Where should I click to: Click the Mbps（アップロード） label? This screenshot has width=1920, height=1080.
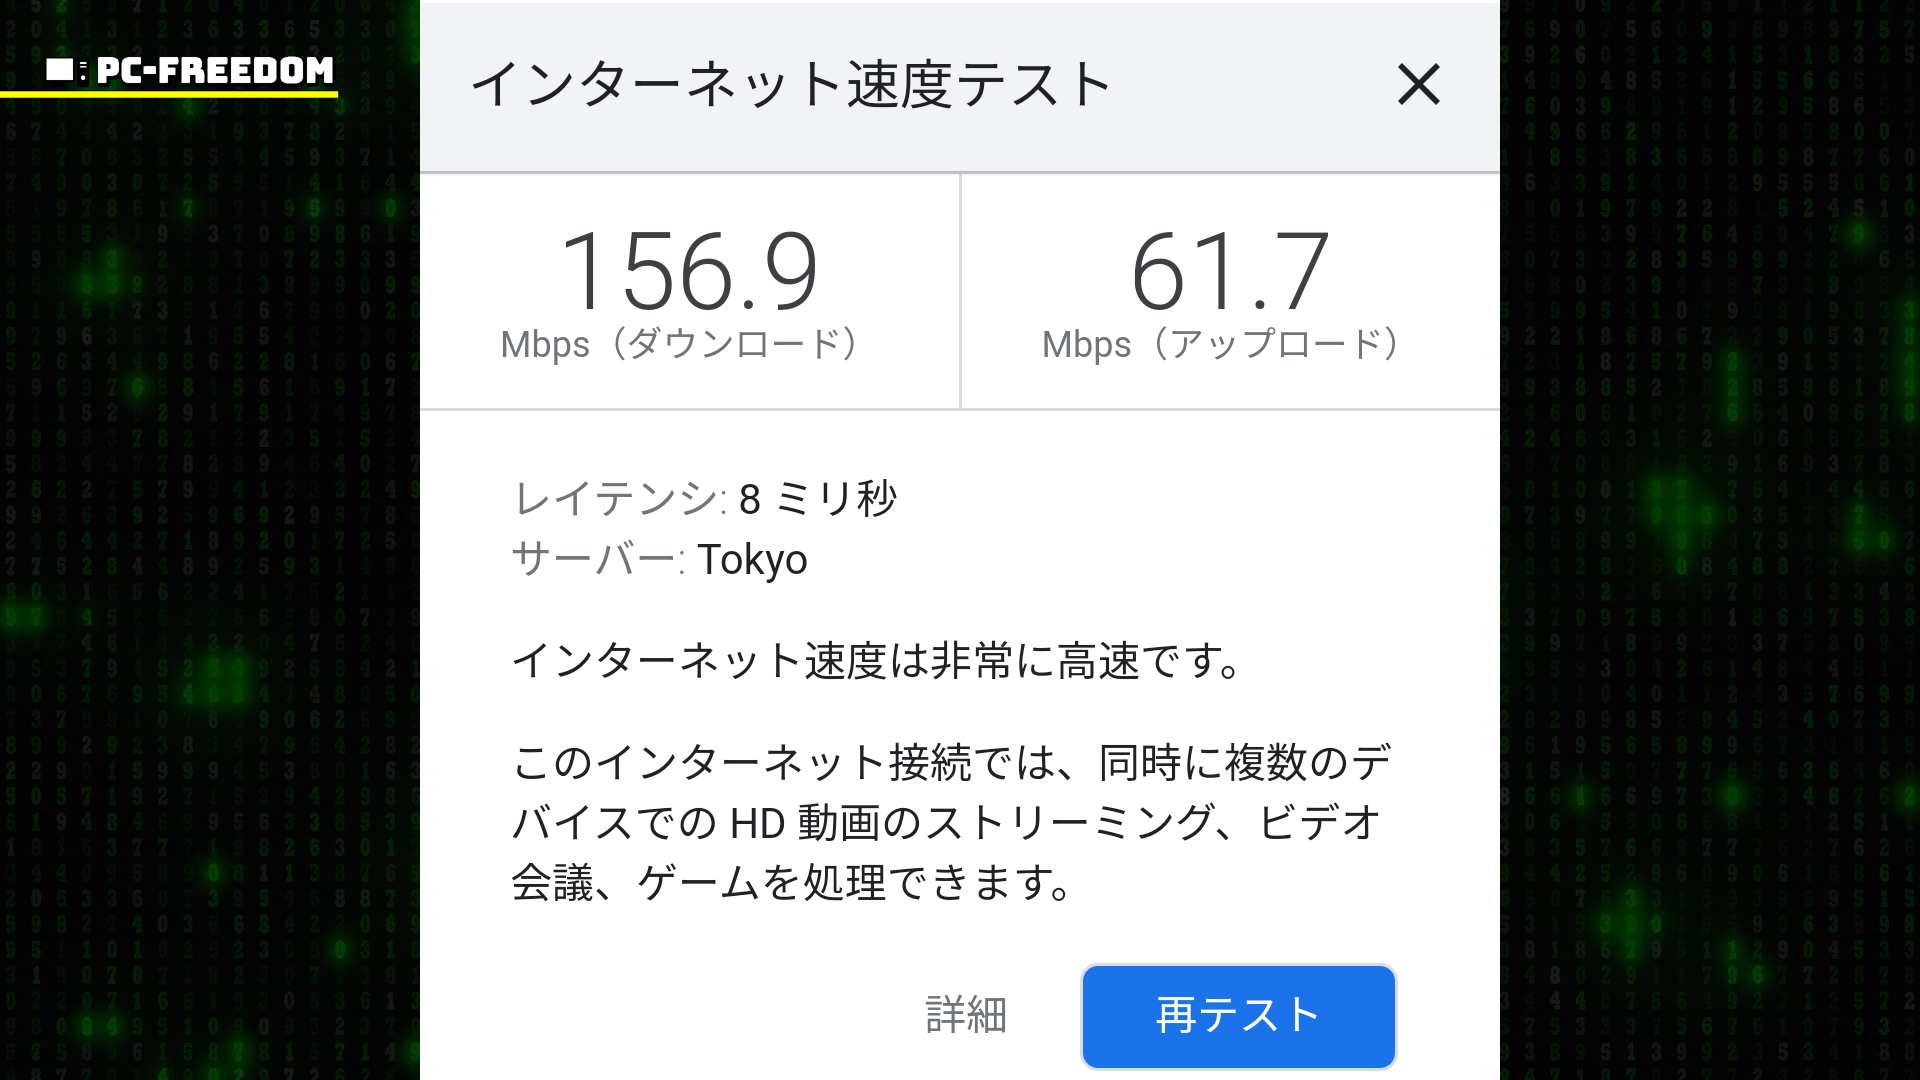pos(1221,344)
